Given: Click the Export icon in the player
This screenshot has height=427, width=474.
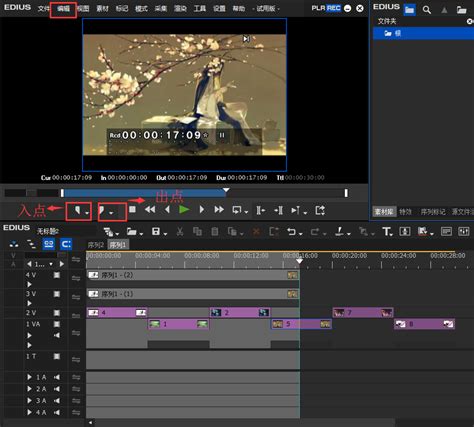Looking at the screenshot, I should point(320,210).
